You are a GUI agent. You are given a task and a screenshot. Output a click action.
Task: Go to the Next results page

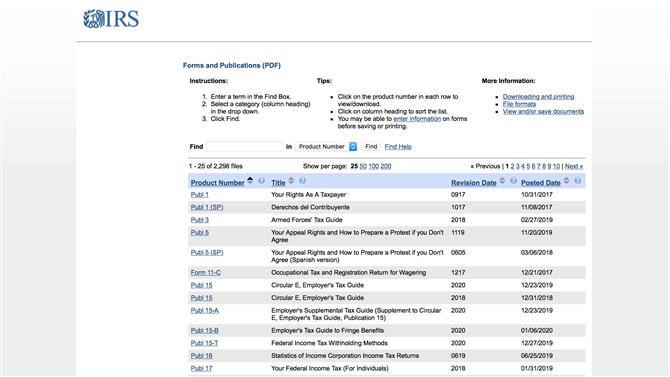pyautogui.click(x=573, y=166)
